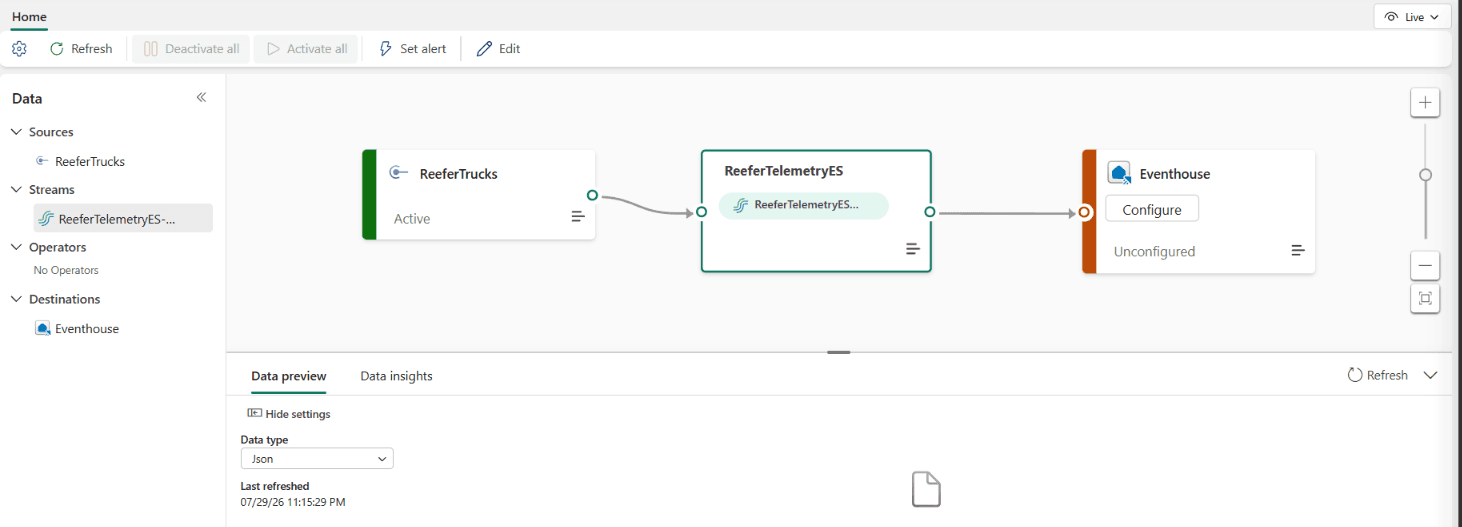Click the ReeferTrucks node icon on canvas

pyautogui.click(x=398, y=172)
